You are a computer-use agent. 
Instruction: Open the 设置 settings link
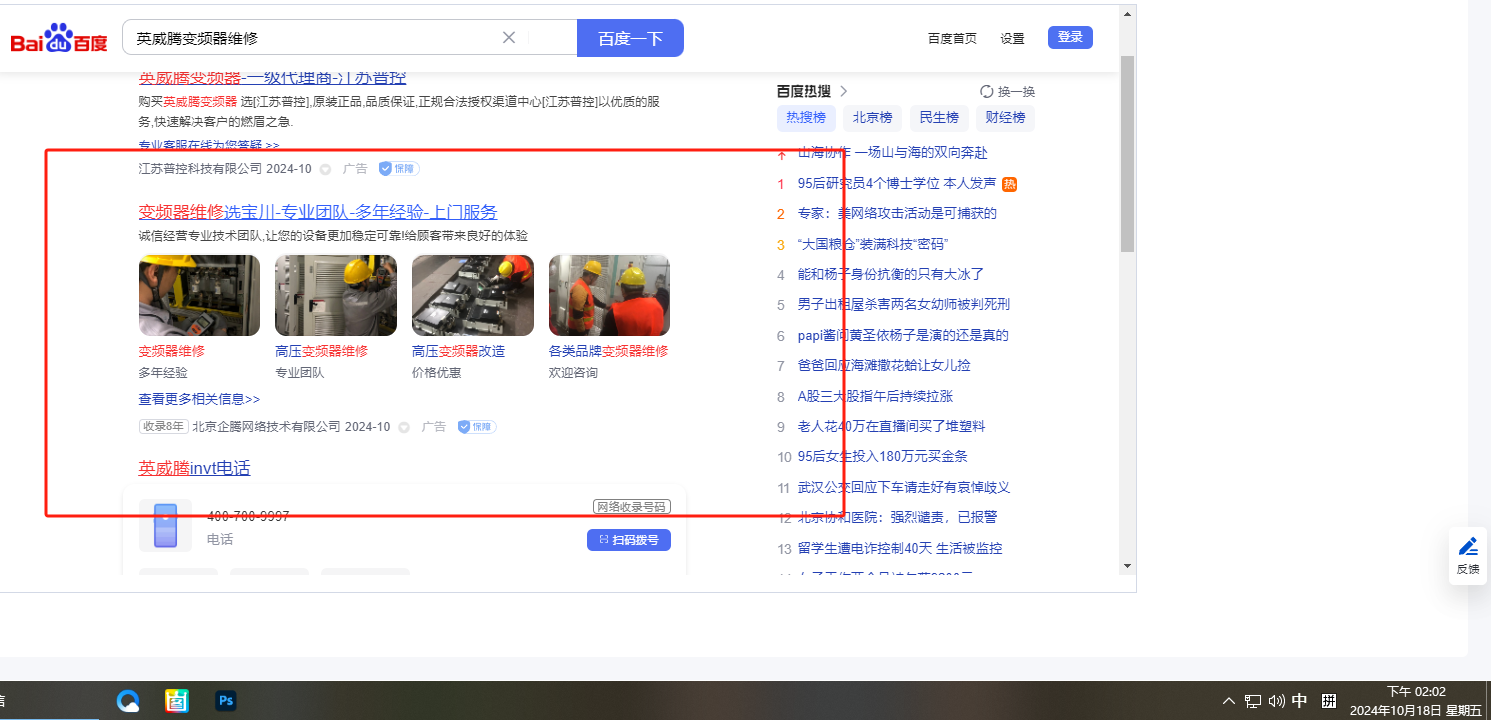[1012, 38]
